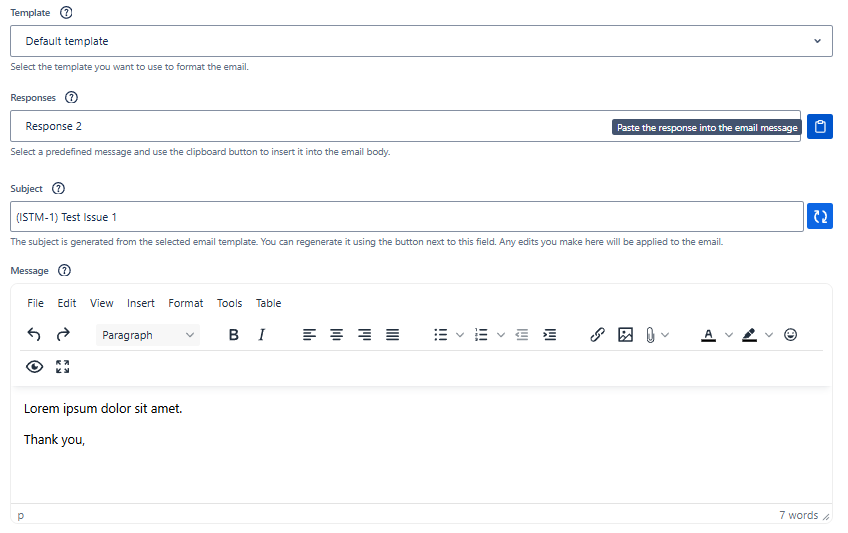Click the 7 words count button
848x533 pixels.
coord(798,515)
